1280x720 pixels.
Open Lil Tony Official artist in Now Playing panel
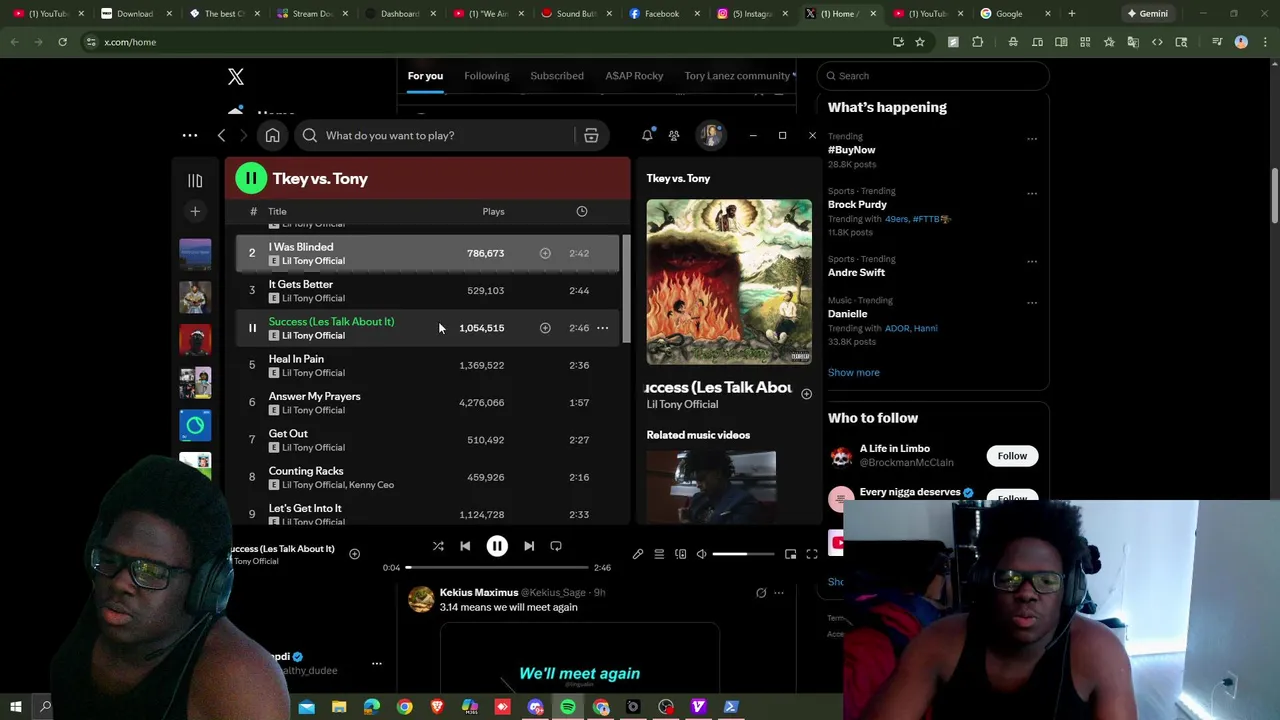coord(682,404)
